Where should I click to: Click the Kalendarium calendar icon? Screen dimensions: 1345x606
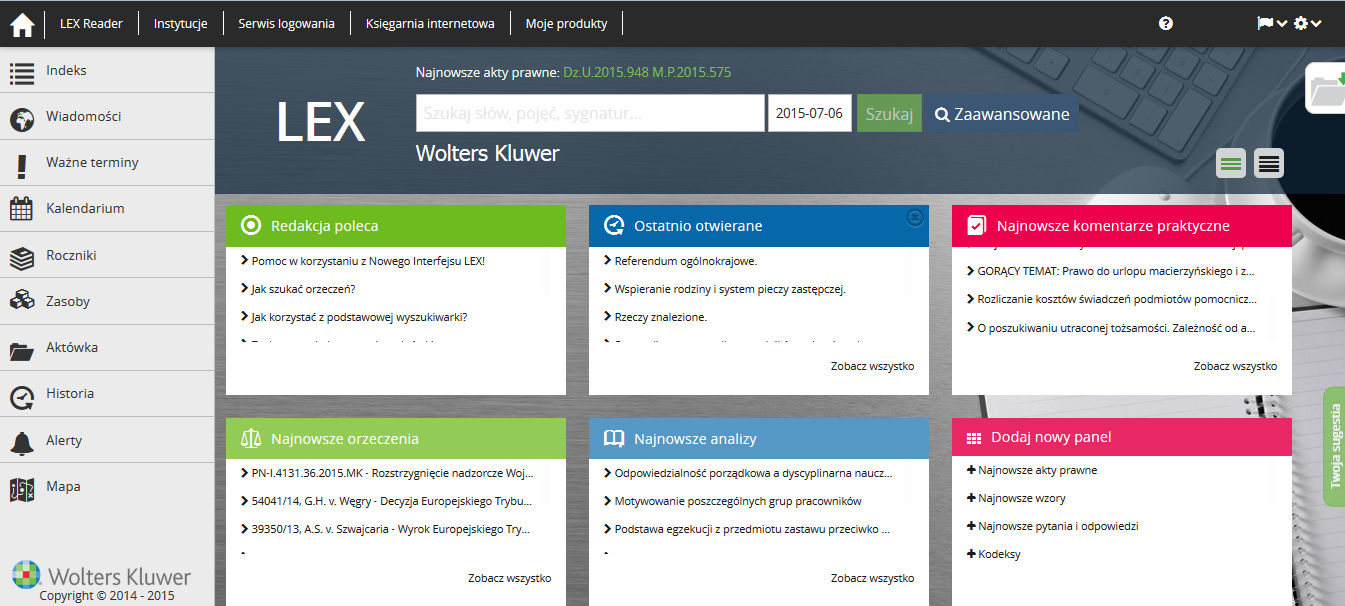pyautogui.click(x=22, y=210)
